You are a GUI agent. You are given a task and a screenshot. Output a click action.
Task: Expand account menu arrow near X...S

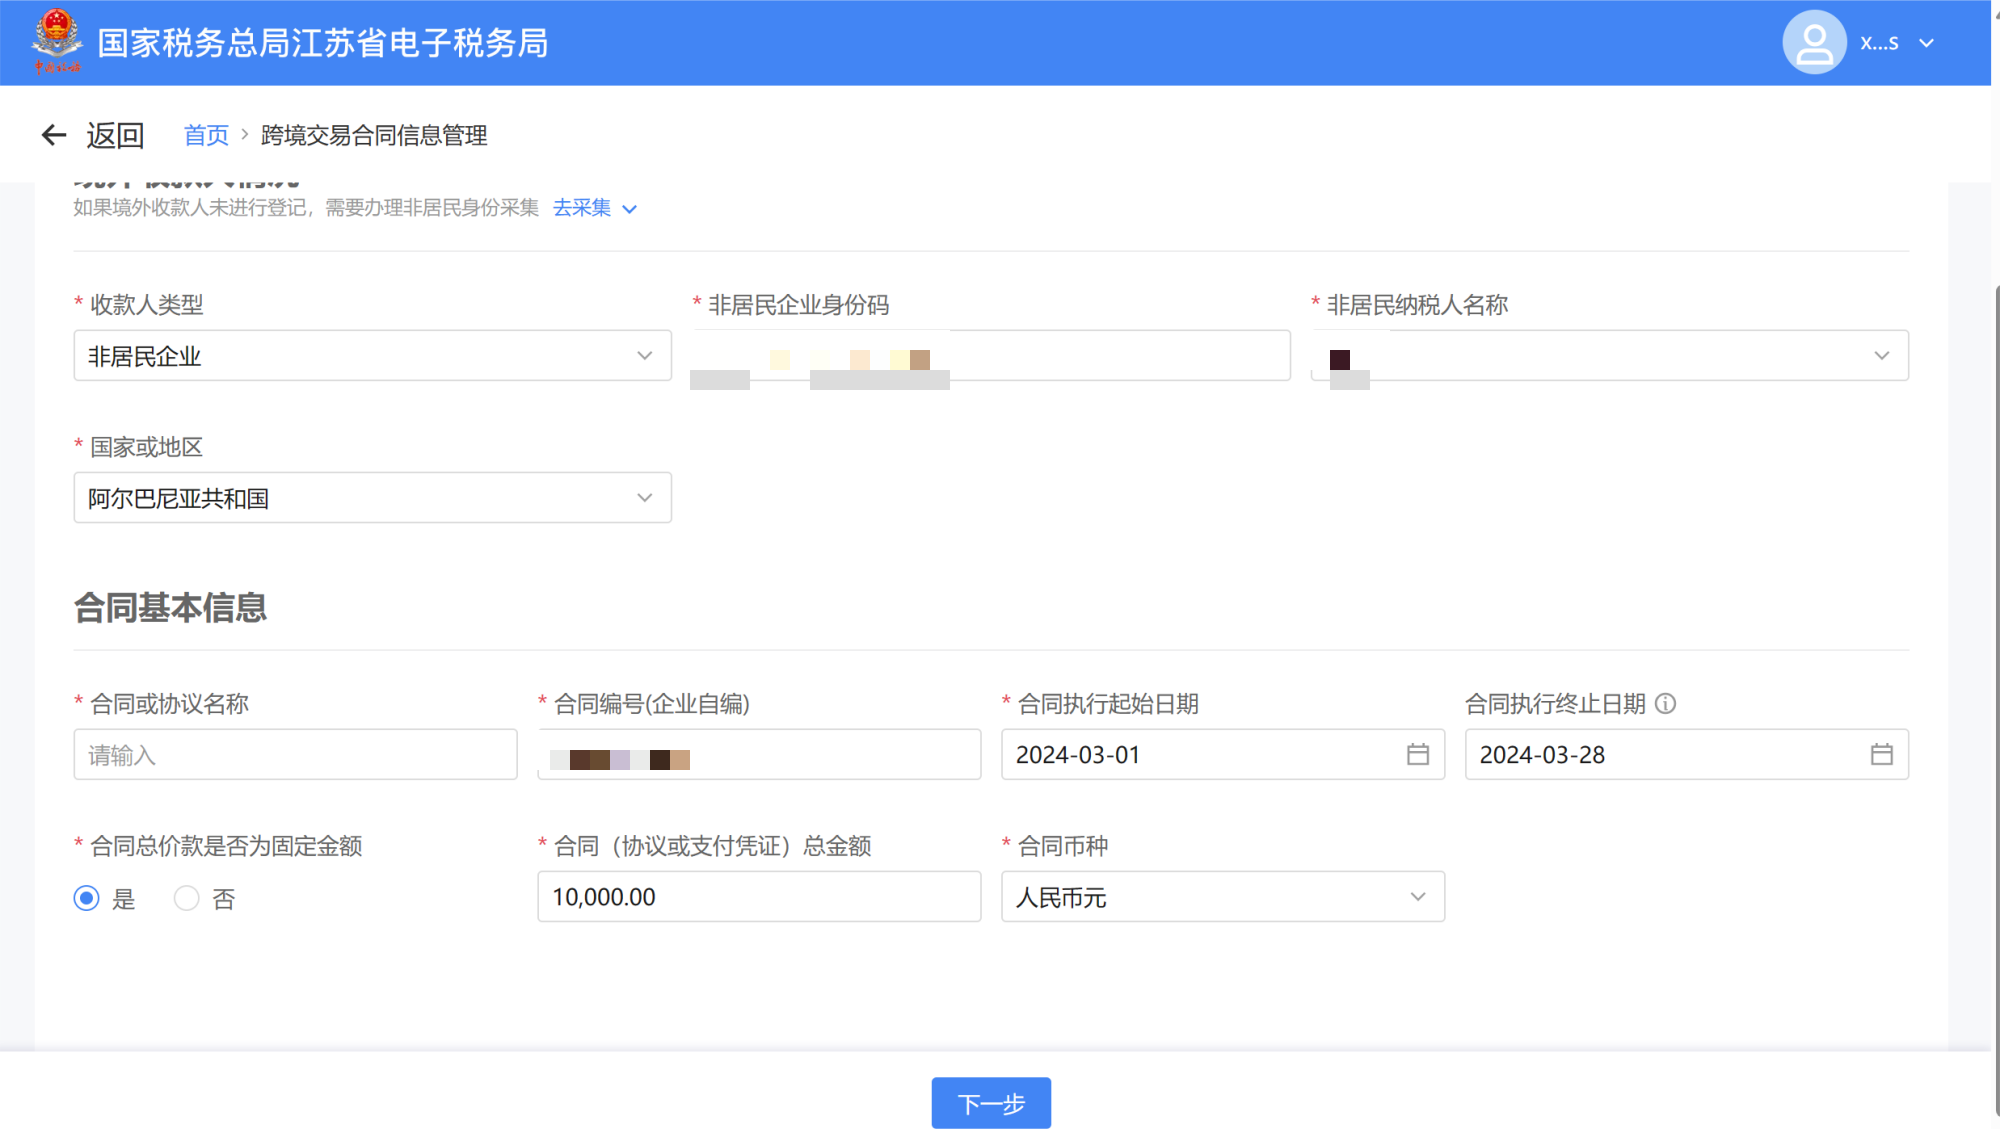1926,43
